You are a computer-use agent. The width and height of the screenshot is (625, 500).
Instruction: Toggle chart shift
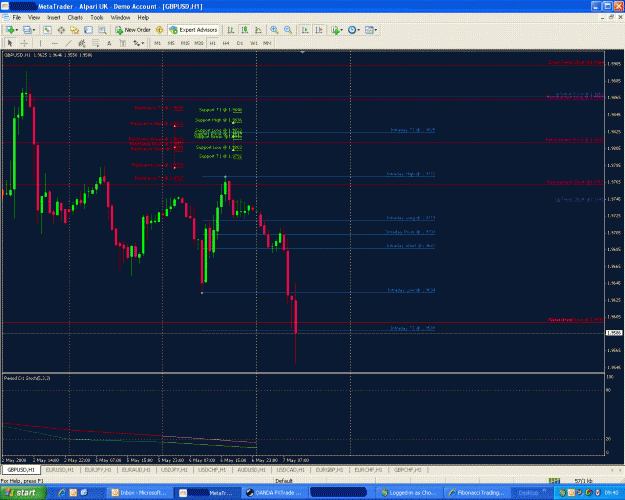coord(319,30)
